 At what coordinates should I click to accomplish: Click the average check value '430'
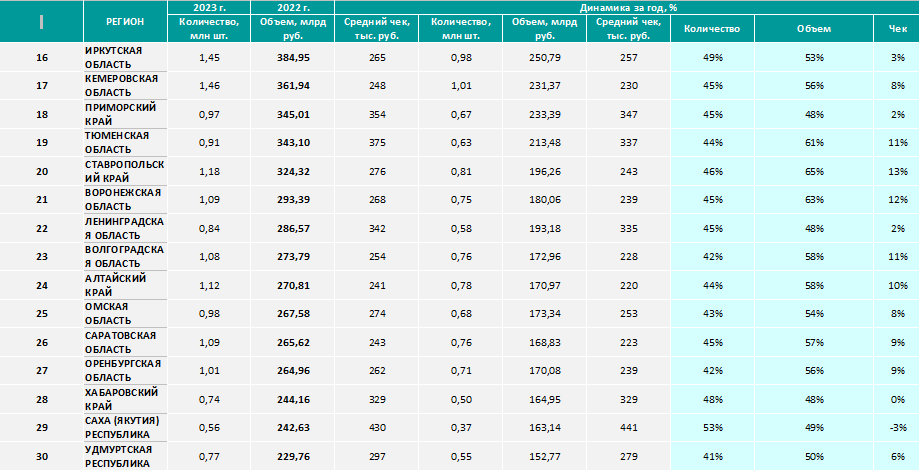point(377,428)
